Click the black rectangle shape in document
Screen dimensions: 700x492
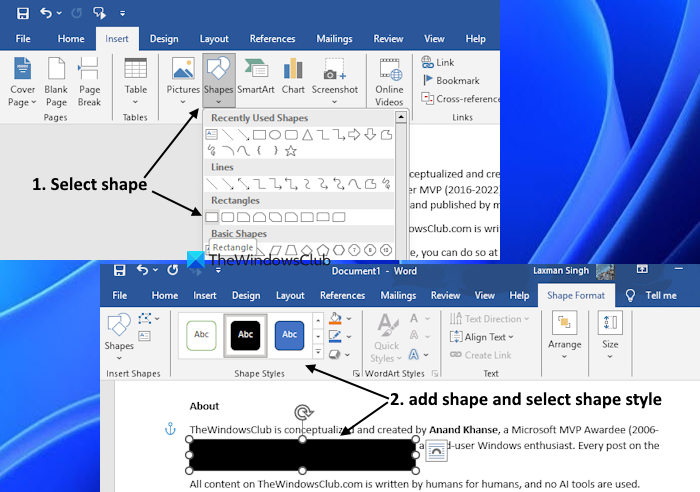tap(302, 454)
